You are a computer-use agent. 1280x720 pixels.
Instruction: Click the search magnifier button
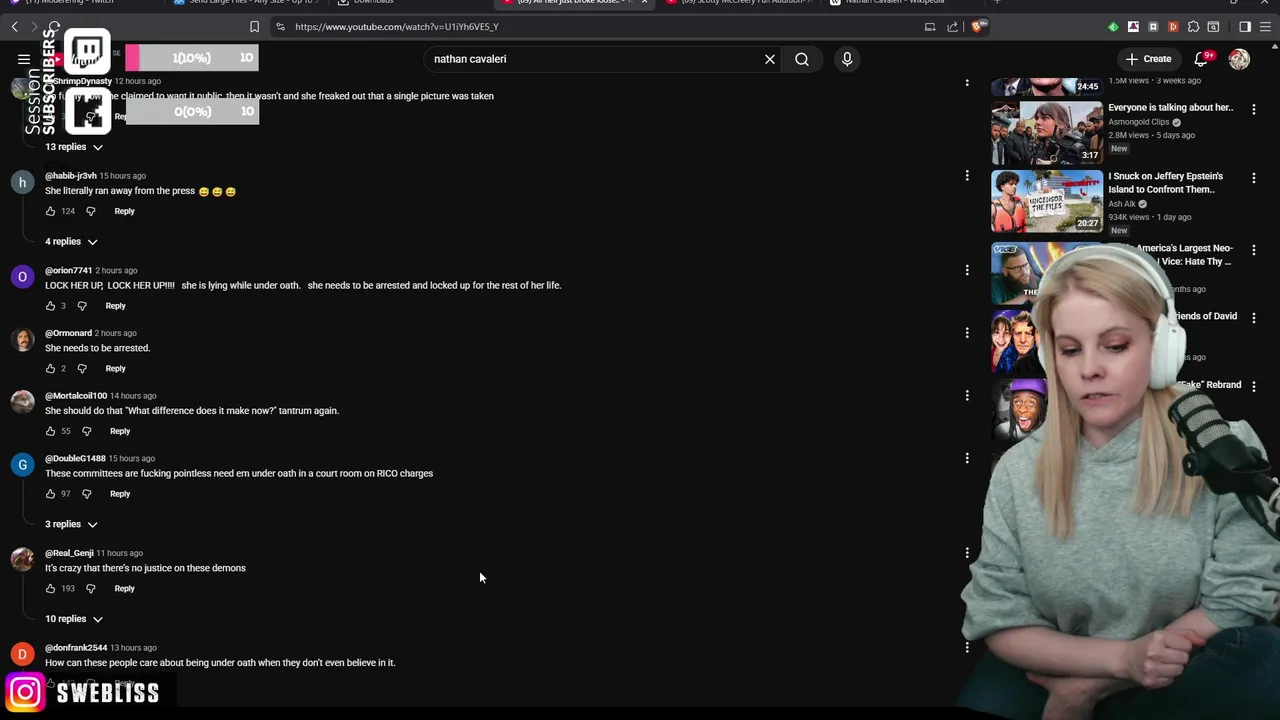(x=802, y=59)
